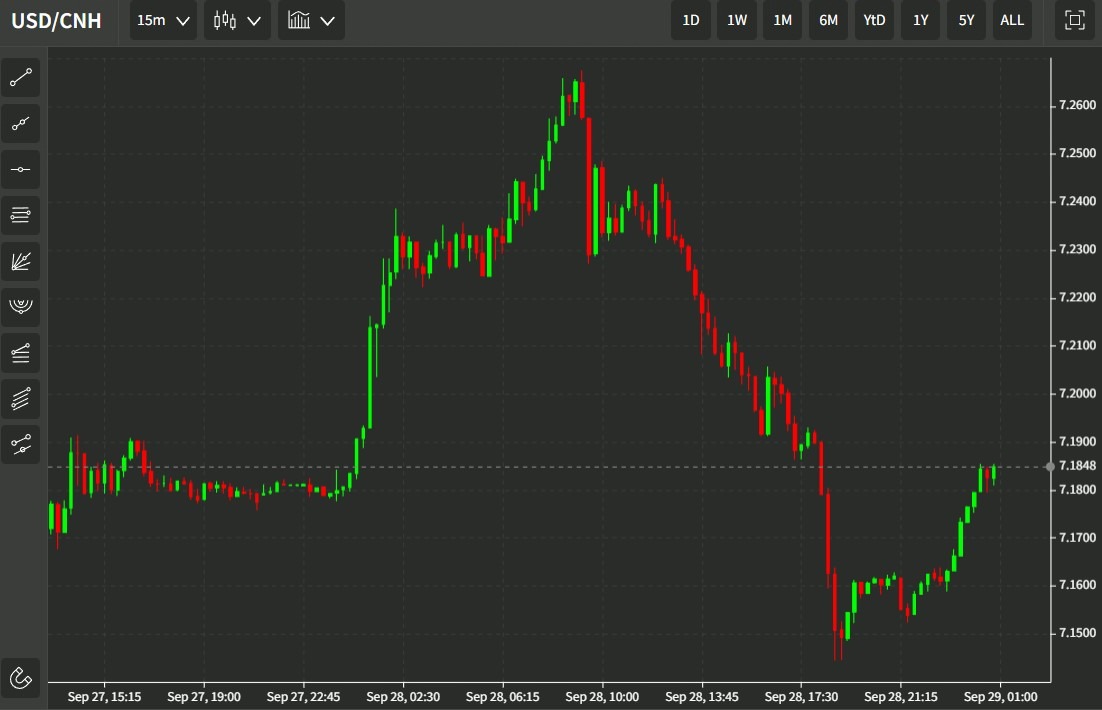Switch to the ALL time range

pyautogui.click(x=1012, y=19)
